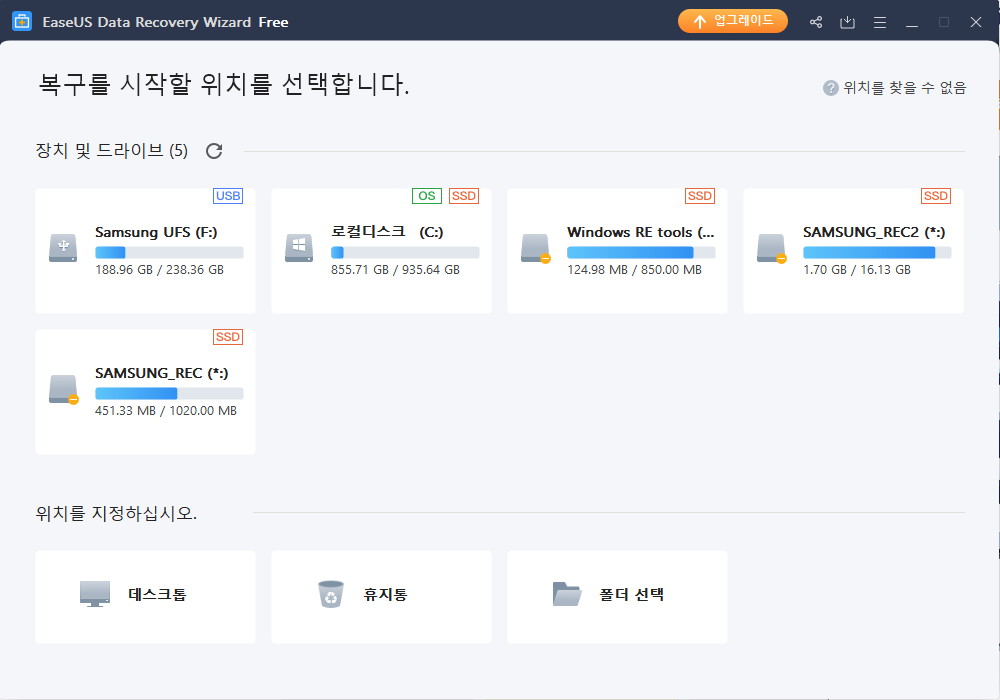Select the SAMSUNG_REC2 (*:) partition name
Image resolution: width=1000 pixels, height=700 pixels.
tap(874, 232)
